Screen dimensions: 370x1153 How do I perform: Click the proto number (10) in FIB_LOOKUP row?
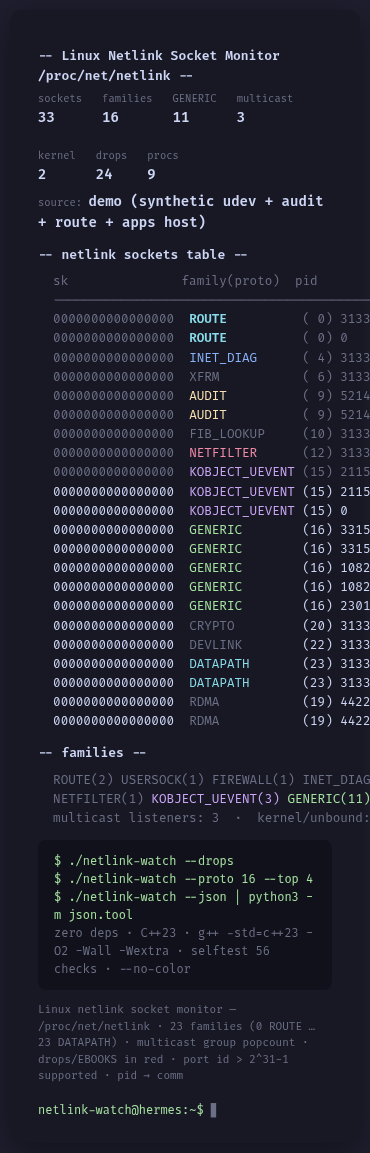(x=318, y=434)
